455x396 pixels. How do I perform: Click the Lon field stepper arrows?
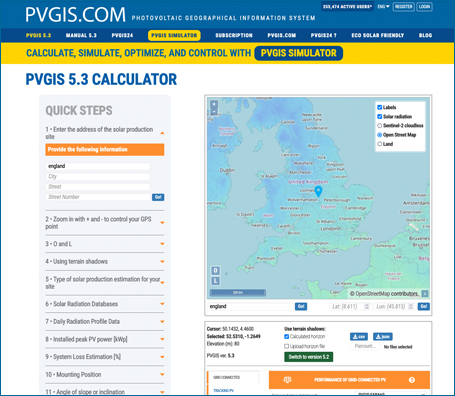point(411,306)
